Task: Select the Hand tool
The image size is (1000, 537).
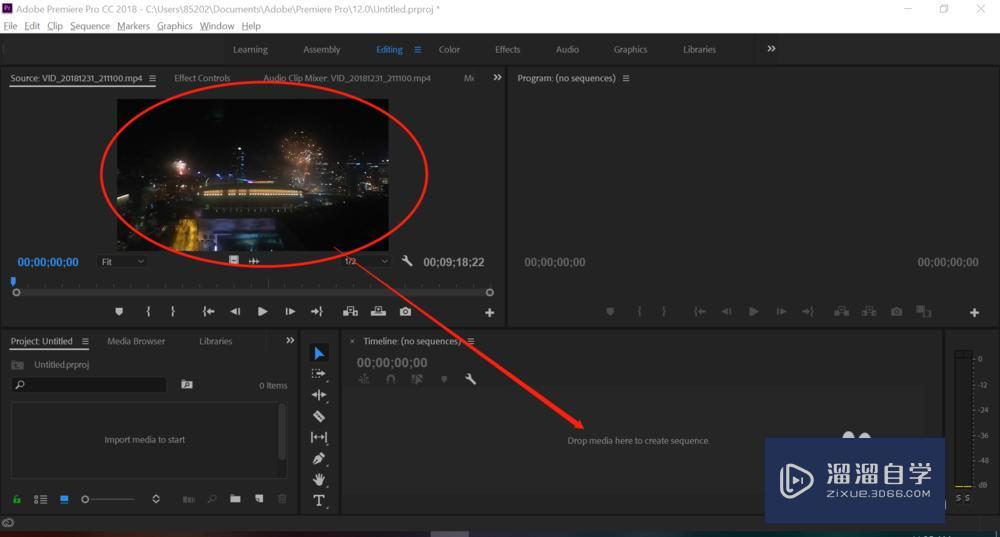Action: click(x=319, y=479)
